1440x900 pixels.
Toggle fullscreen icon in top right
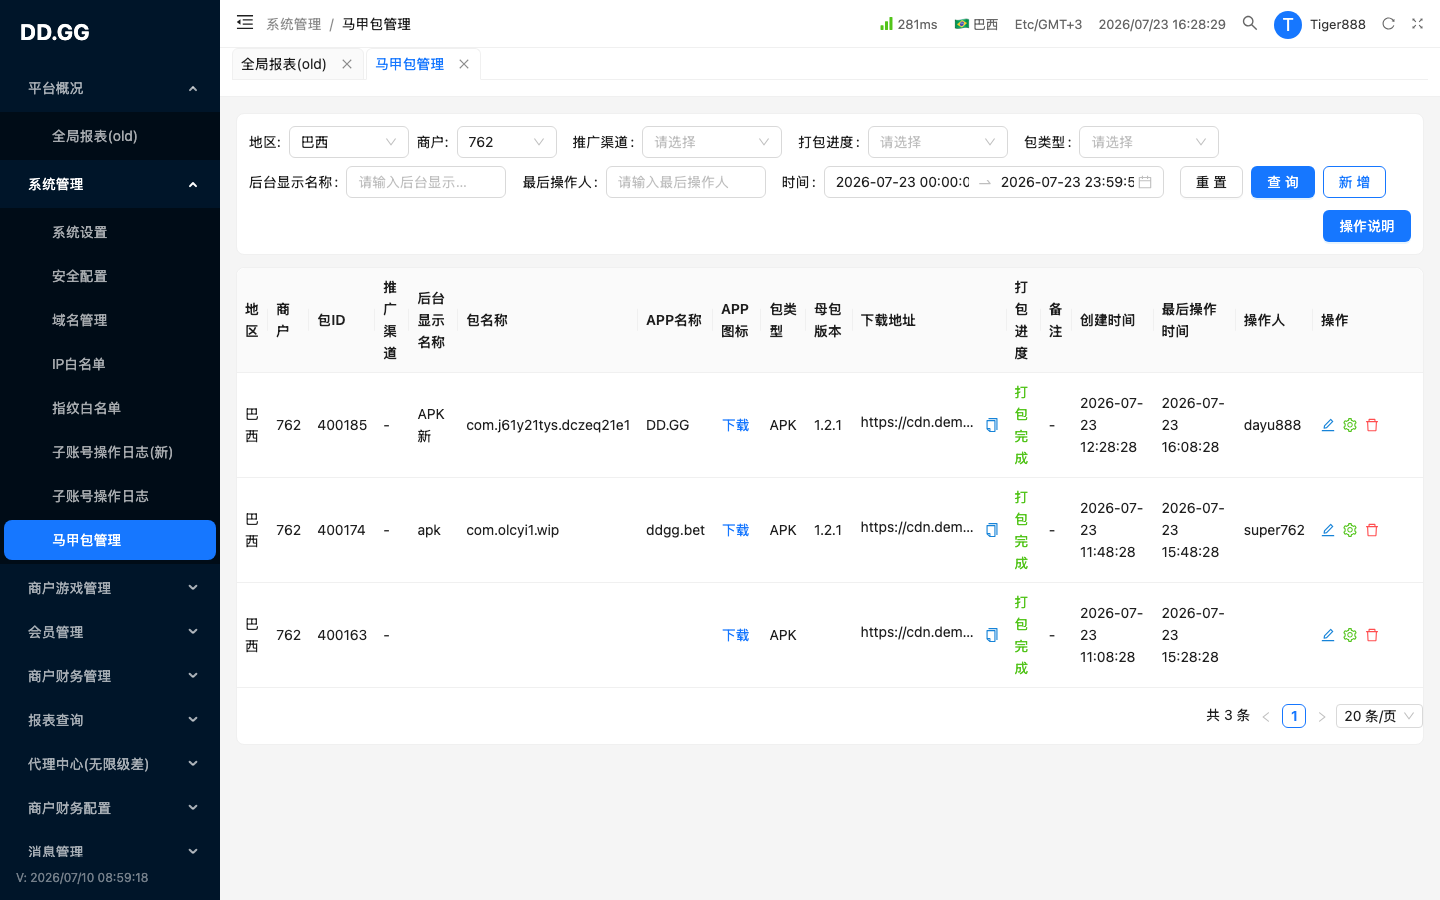pyautogui.click(x=1417, y=23)
